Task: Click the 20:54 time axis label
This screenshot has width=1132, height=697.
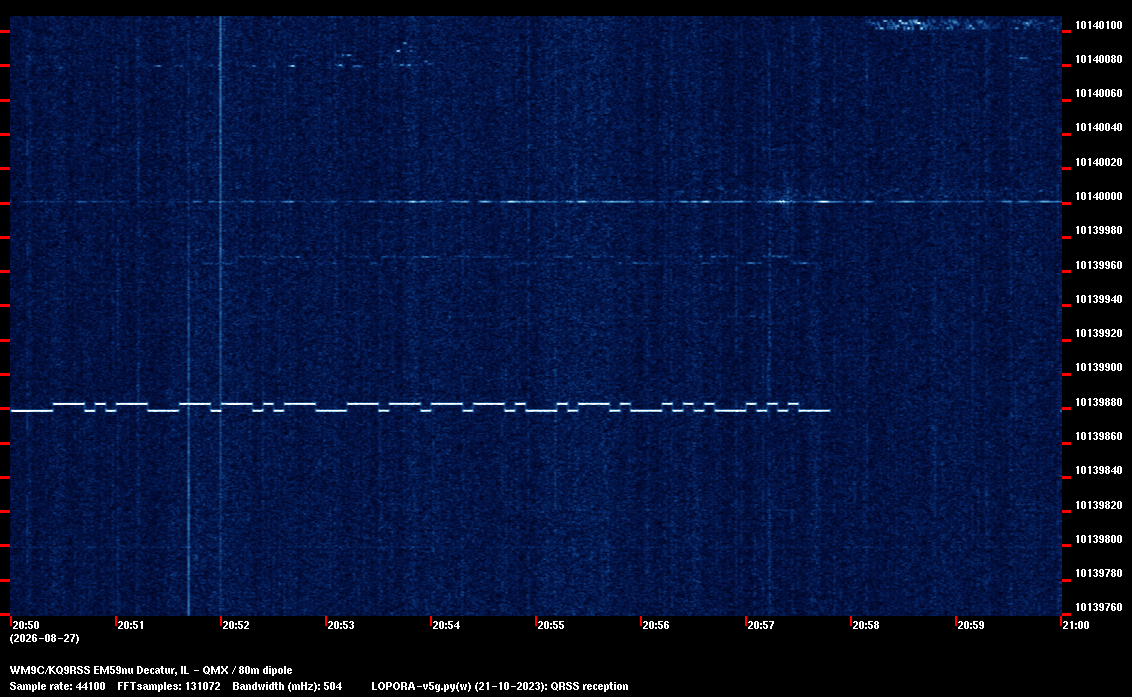Action: (446, 625)
